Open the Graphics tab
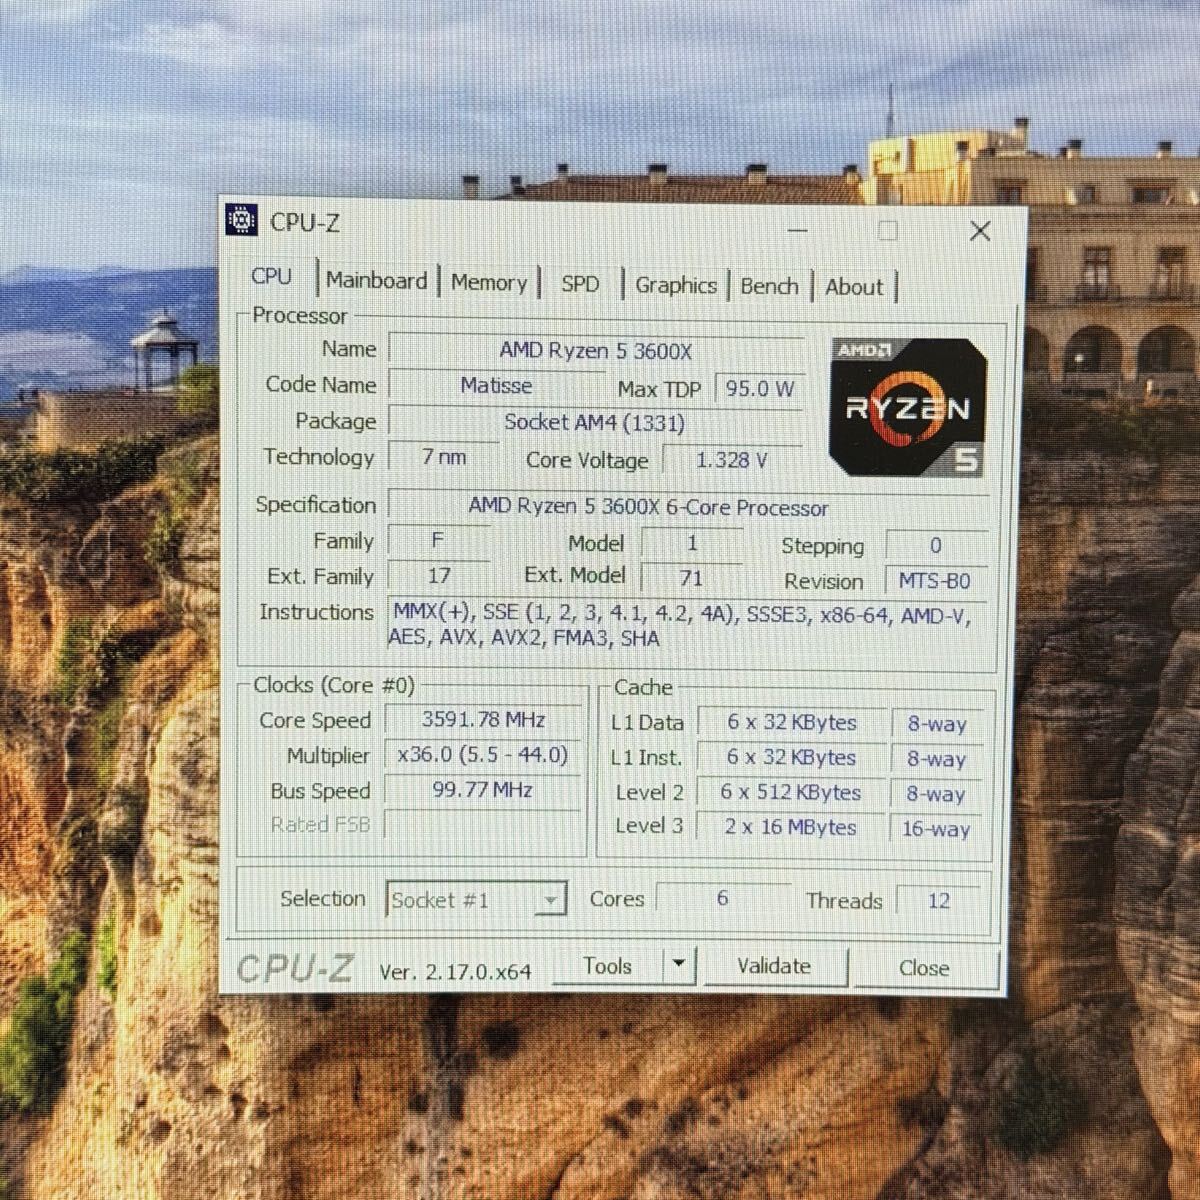The image size is (1200, 1200). click(676, 286)
